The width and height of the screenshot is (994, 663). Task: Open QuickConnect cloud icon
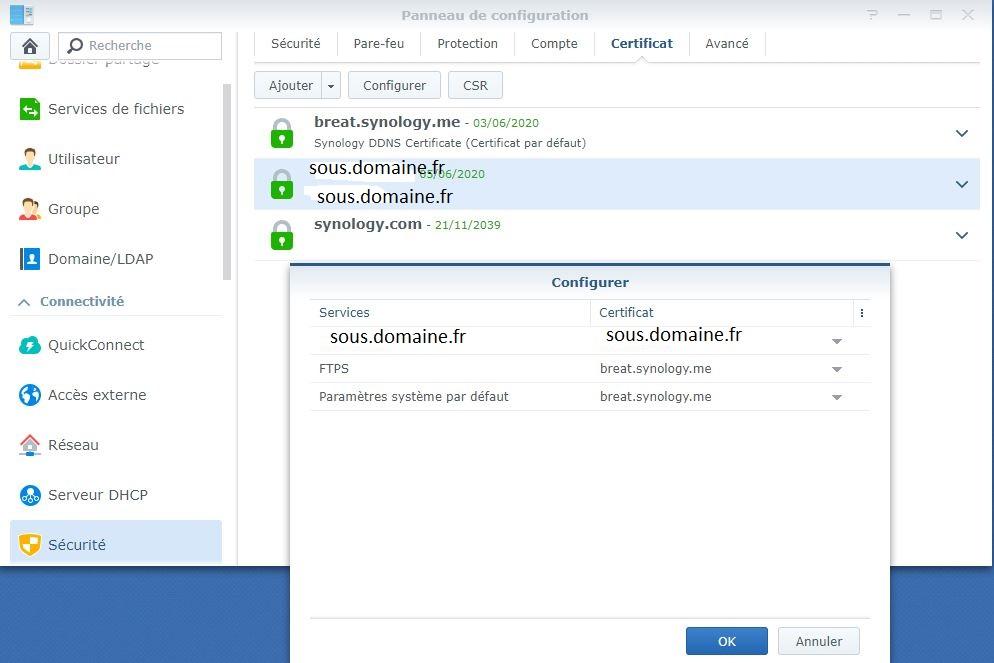click(30, 345)
